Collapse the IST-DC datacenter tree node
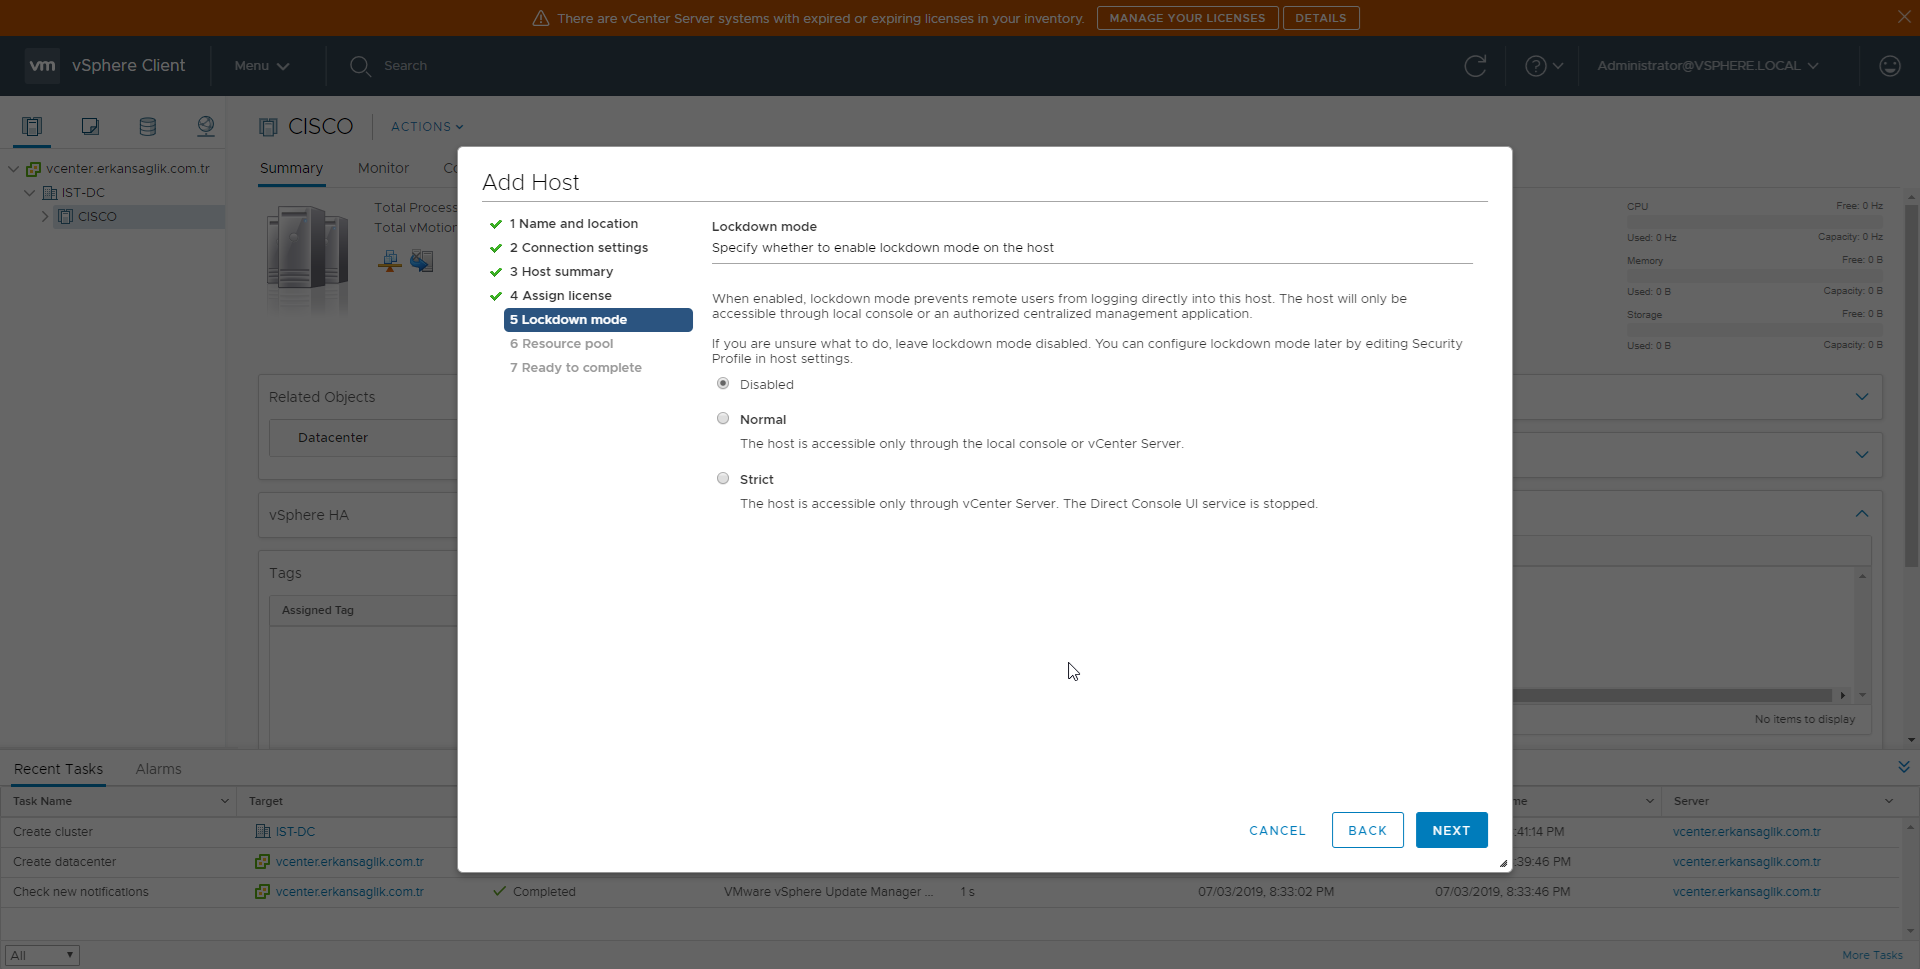This screenshot has width=1920, height=969. [30, 193]
